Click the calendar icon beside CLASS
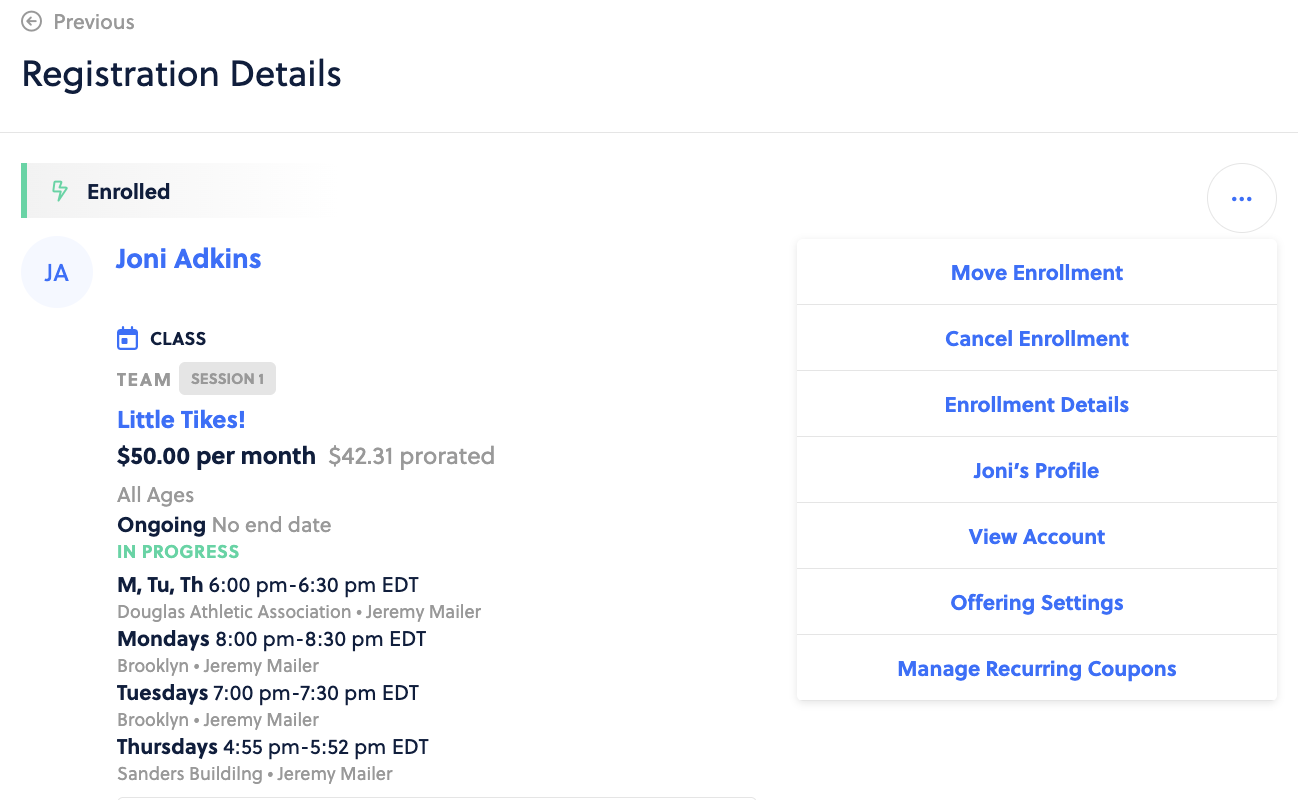 coord(127,338)
